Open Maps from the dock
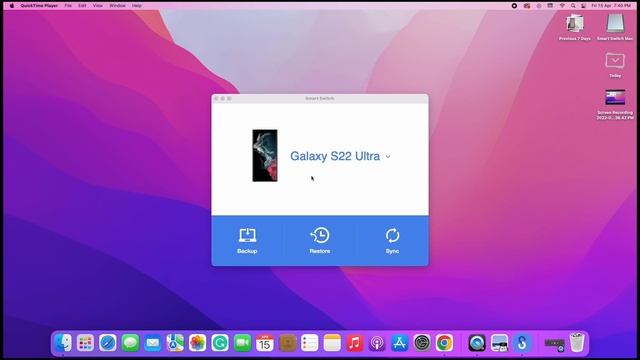The width and height of the screenshot is (640, 360). pos(175,343)
